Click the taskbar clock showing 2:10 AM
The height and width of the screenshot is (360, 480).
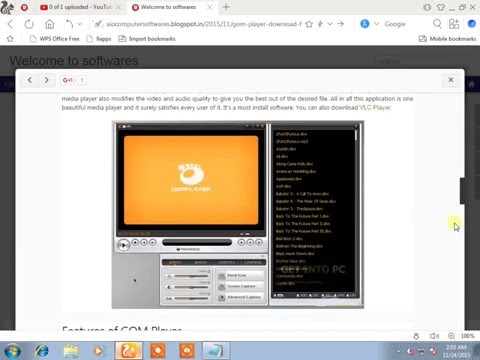(456, 351)
